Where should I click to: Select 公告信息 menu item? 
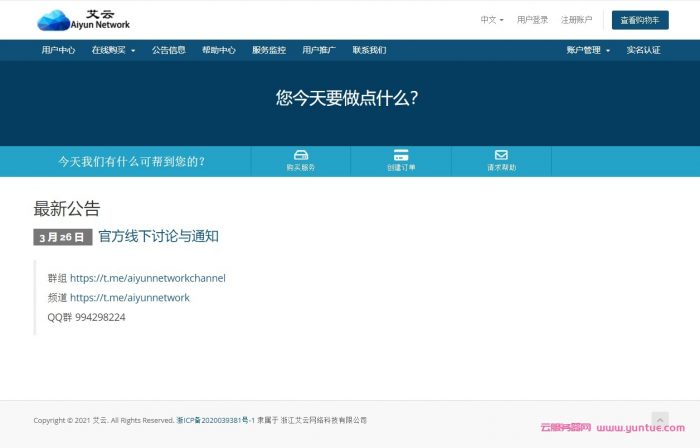(x=169, y=50)
